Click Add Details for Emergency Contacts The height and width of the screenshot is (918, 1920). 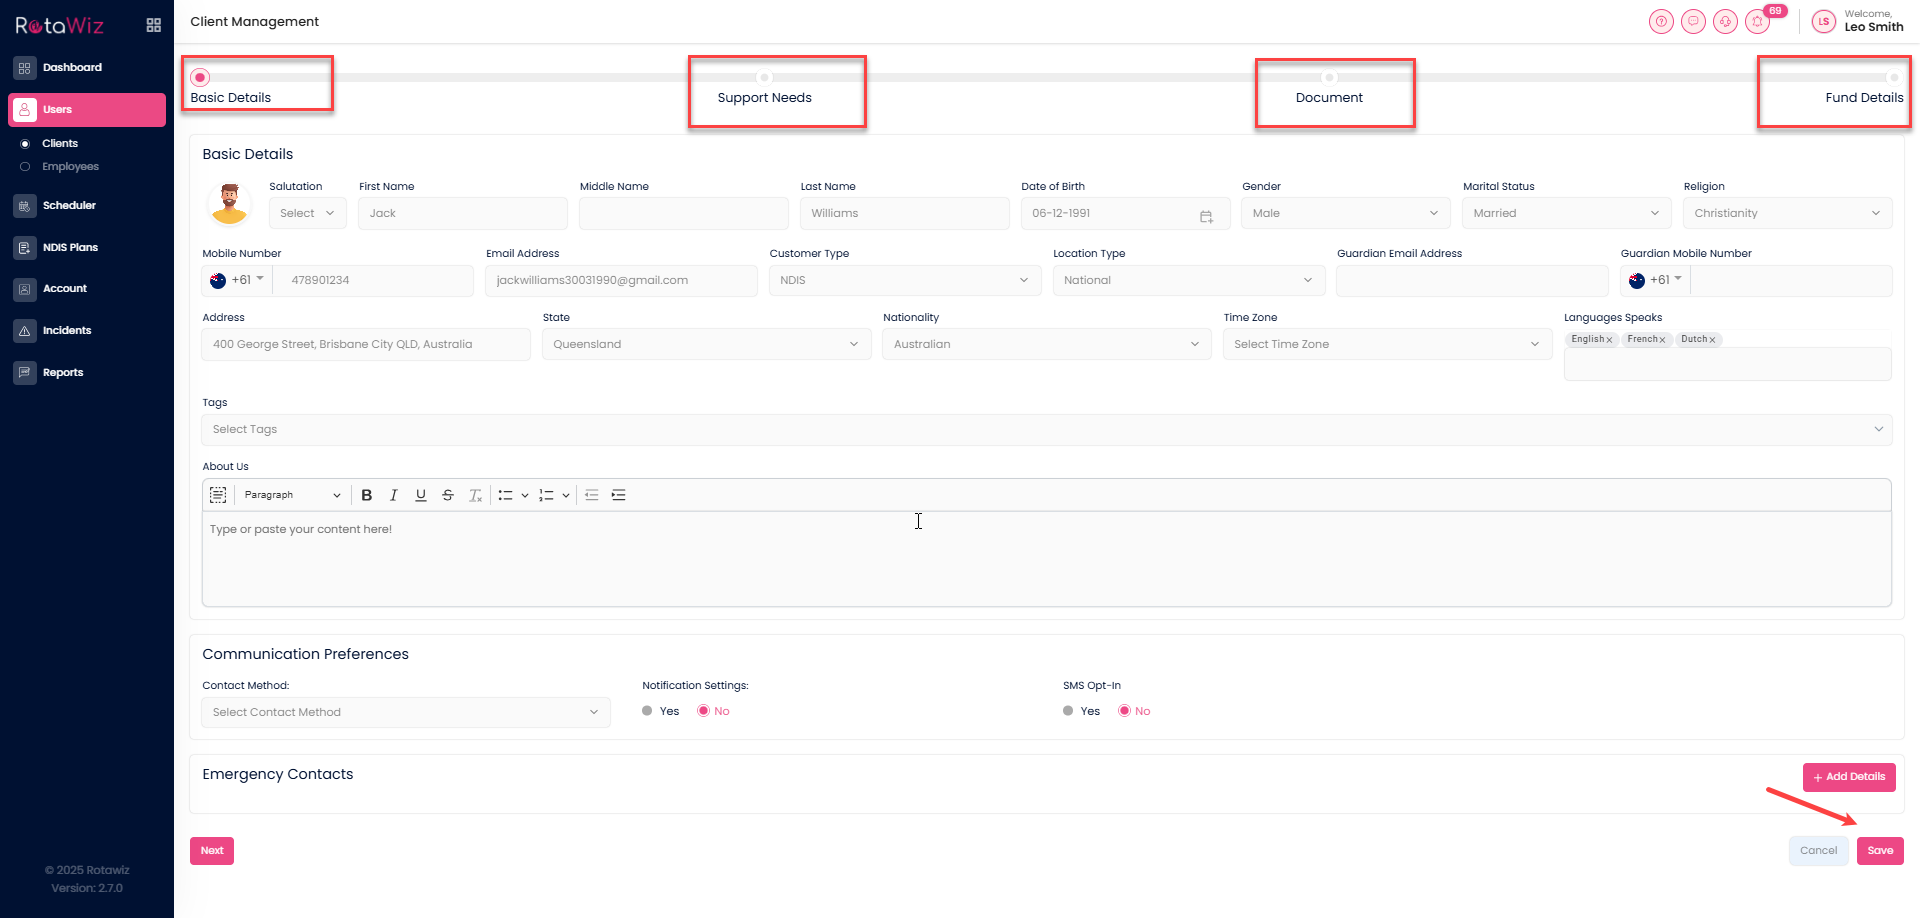click(x=1849, y=777)
